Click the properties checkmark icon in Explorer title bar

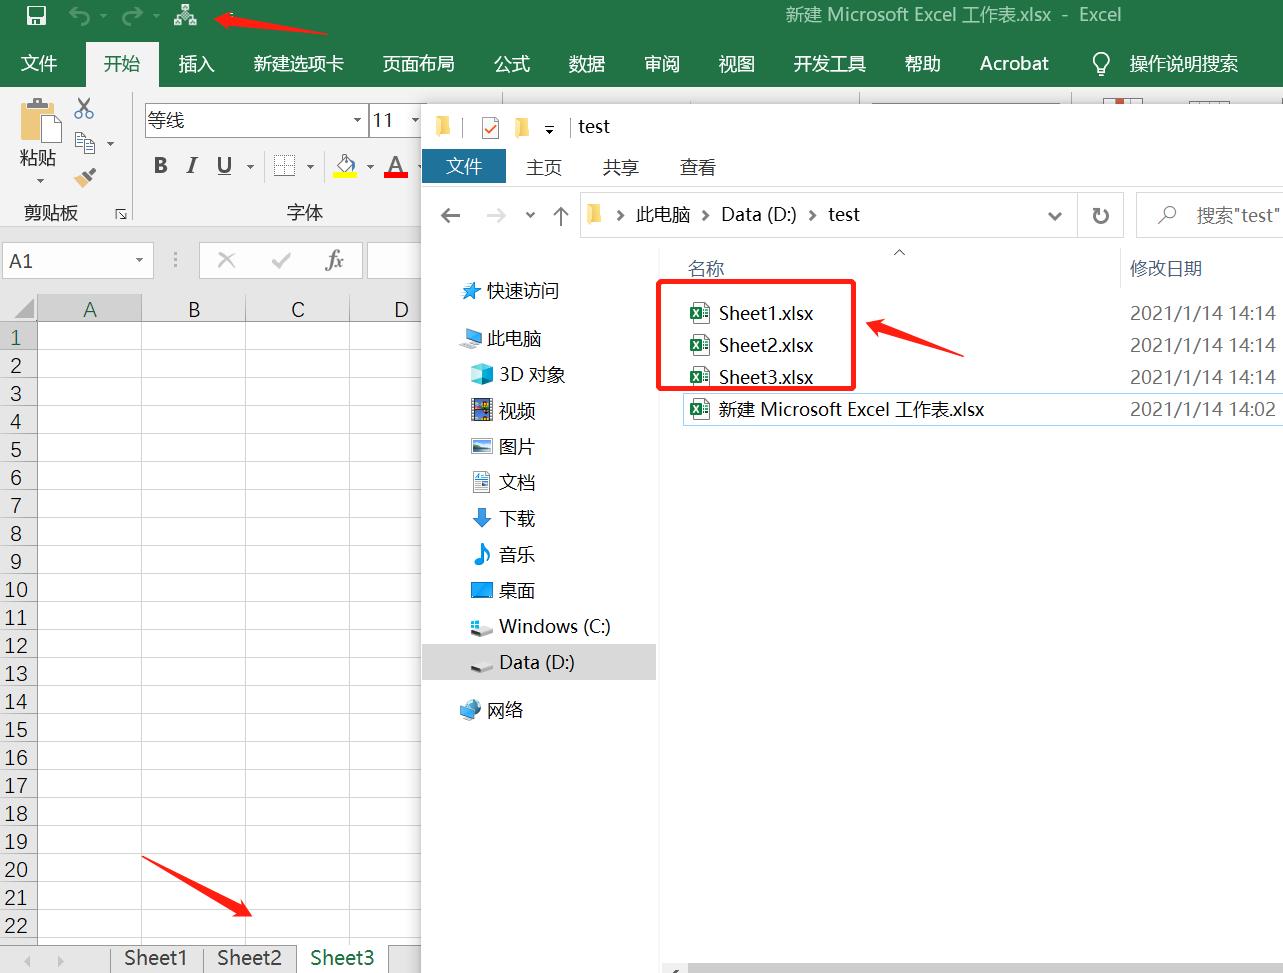click(x=490, y=128)
